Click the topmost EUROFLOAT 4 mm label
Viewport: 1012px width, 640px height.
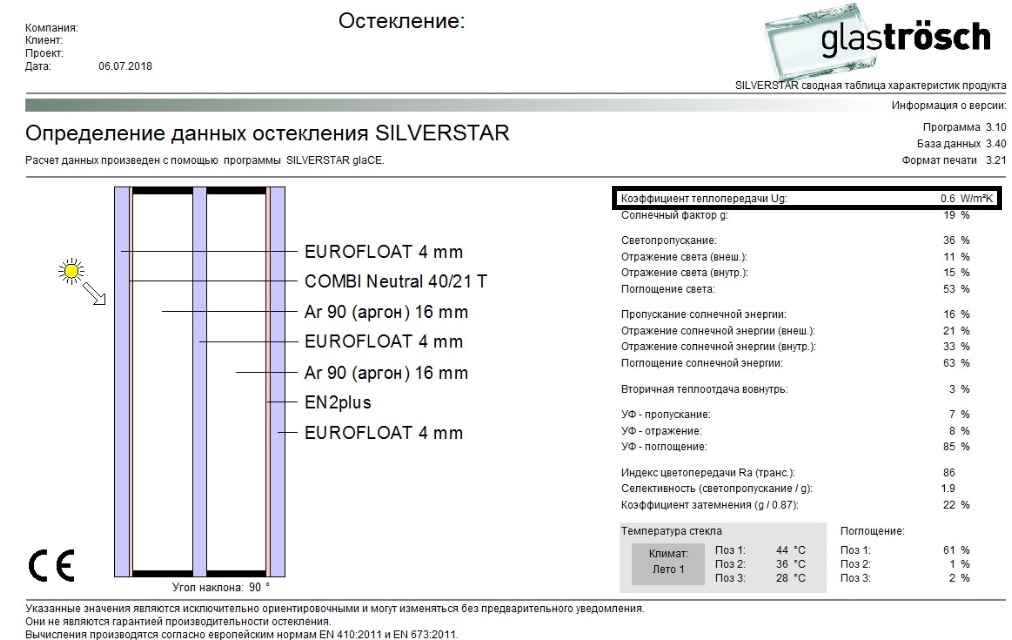[x=383, y=251]
